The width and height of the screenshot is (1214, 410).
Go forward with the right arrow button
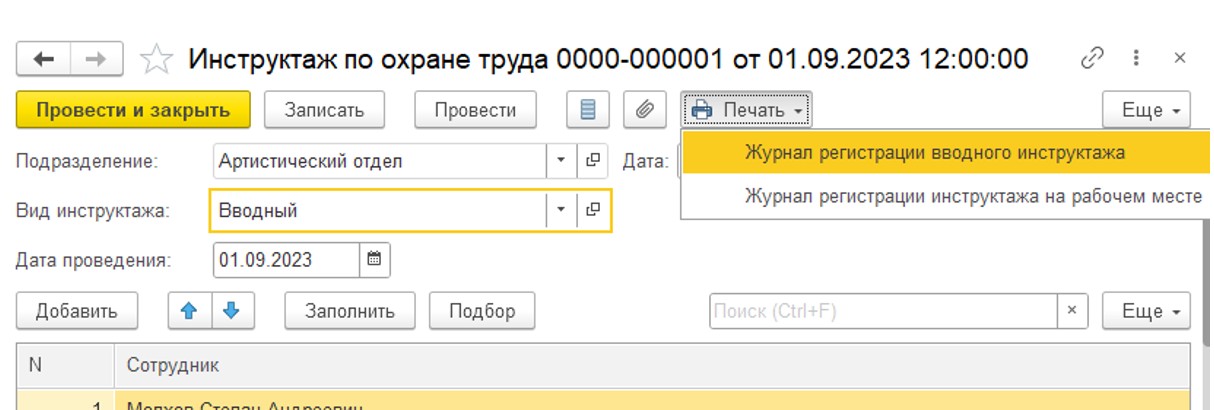pos(97,59)
